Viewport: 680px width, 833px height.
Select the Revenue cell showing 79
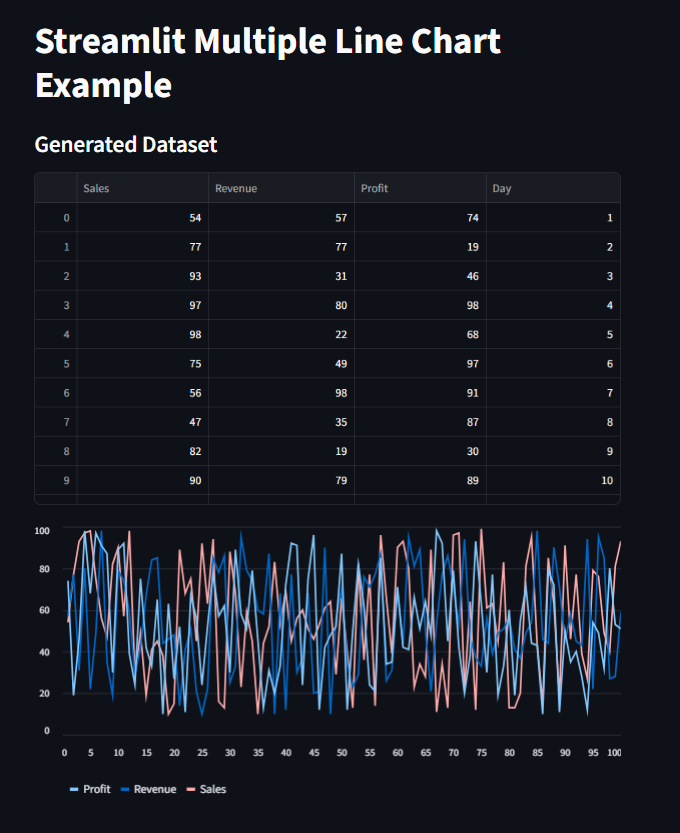pos(282,480)
